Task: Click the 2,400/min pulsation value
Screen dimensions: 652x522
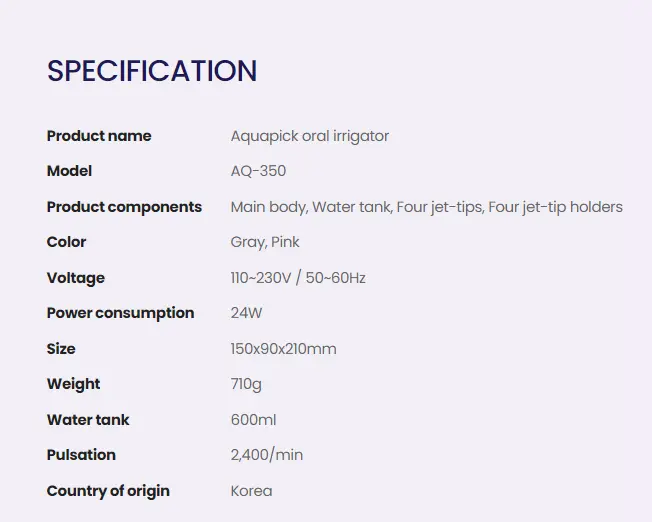Action: point(267,455)
